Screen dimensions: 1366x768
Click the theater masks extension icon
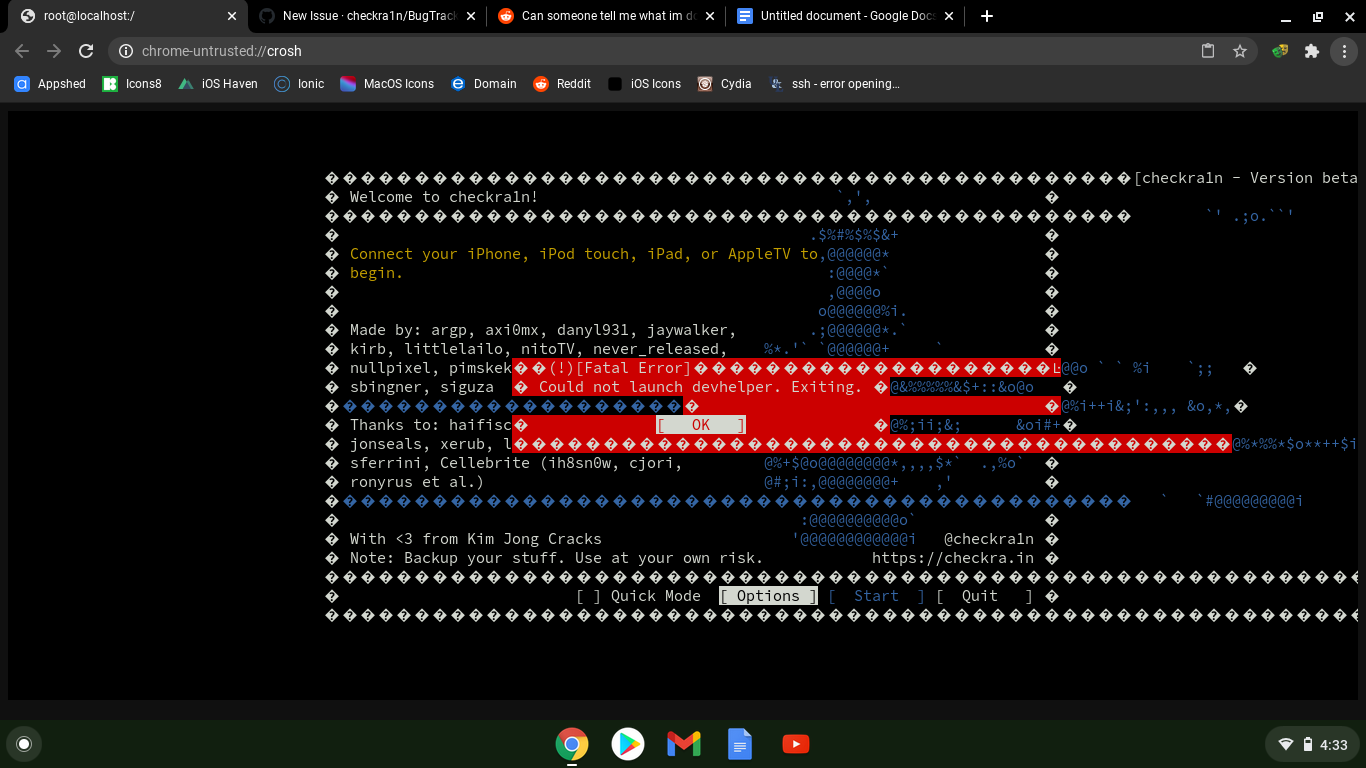pos(1280,51)
